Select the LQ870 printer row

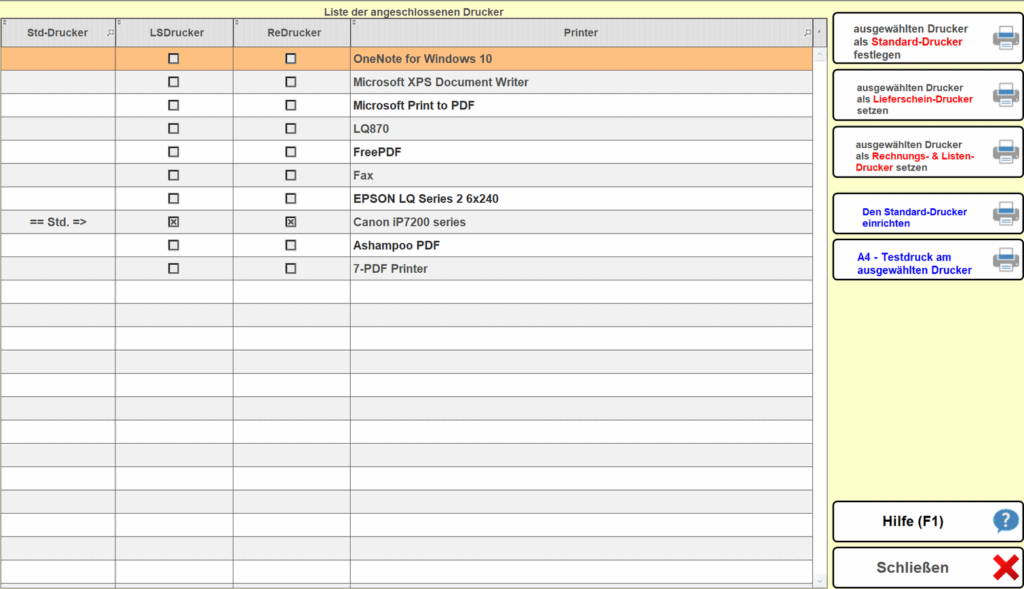406,129
